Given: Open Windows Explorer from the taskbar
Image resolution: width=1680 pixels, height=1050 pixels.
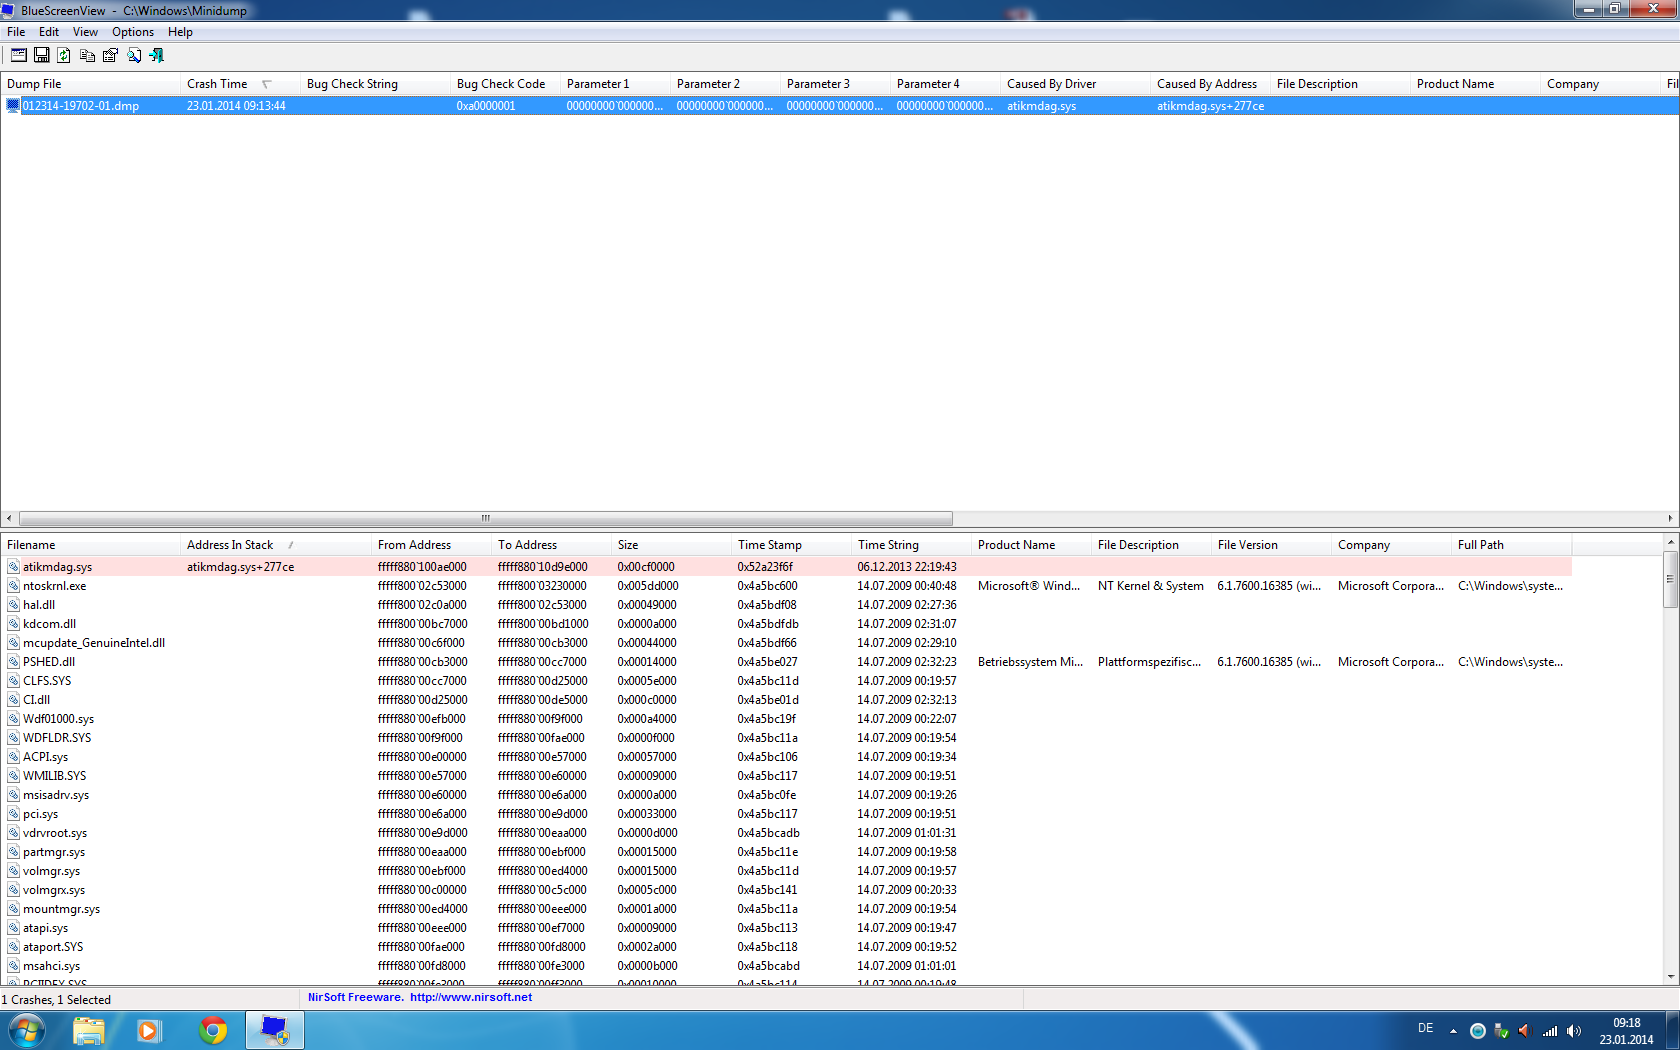Looking at the screenshot, I should [89, 1030].
